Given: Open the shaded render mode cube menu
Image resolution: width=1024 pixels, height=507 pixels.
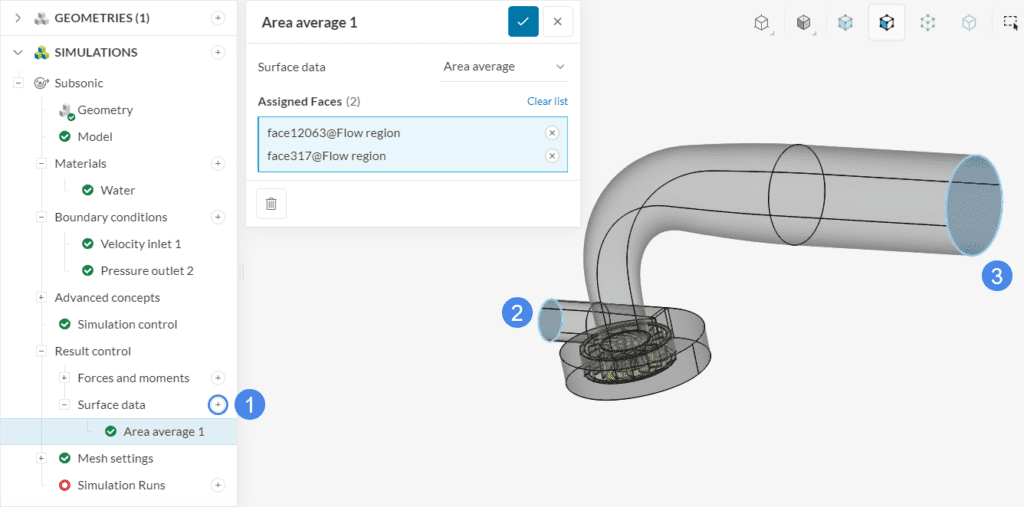Looking at the screenshot, I should (804, 22).
